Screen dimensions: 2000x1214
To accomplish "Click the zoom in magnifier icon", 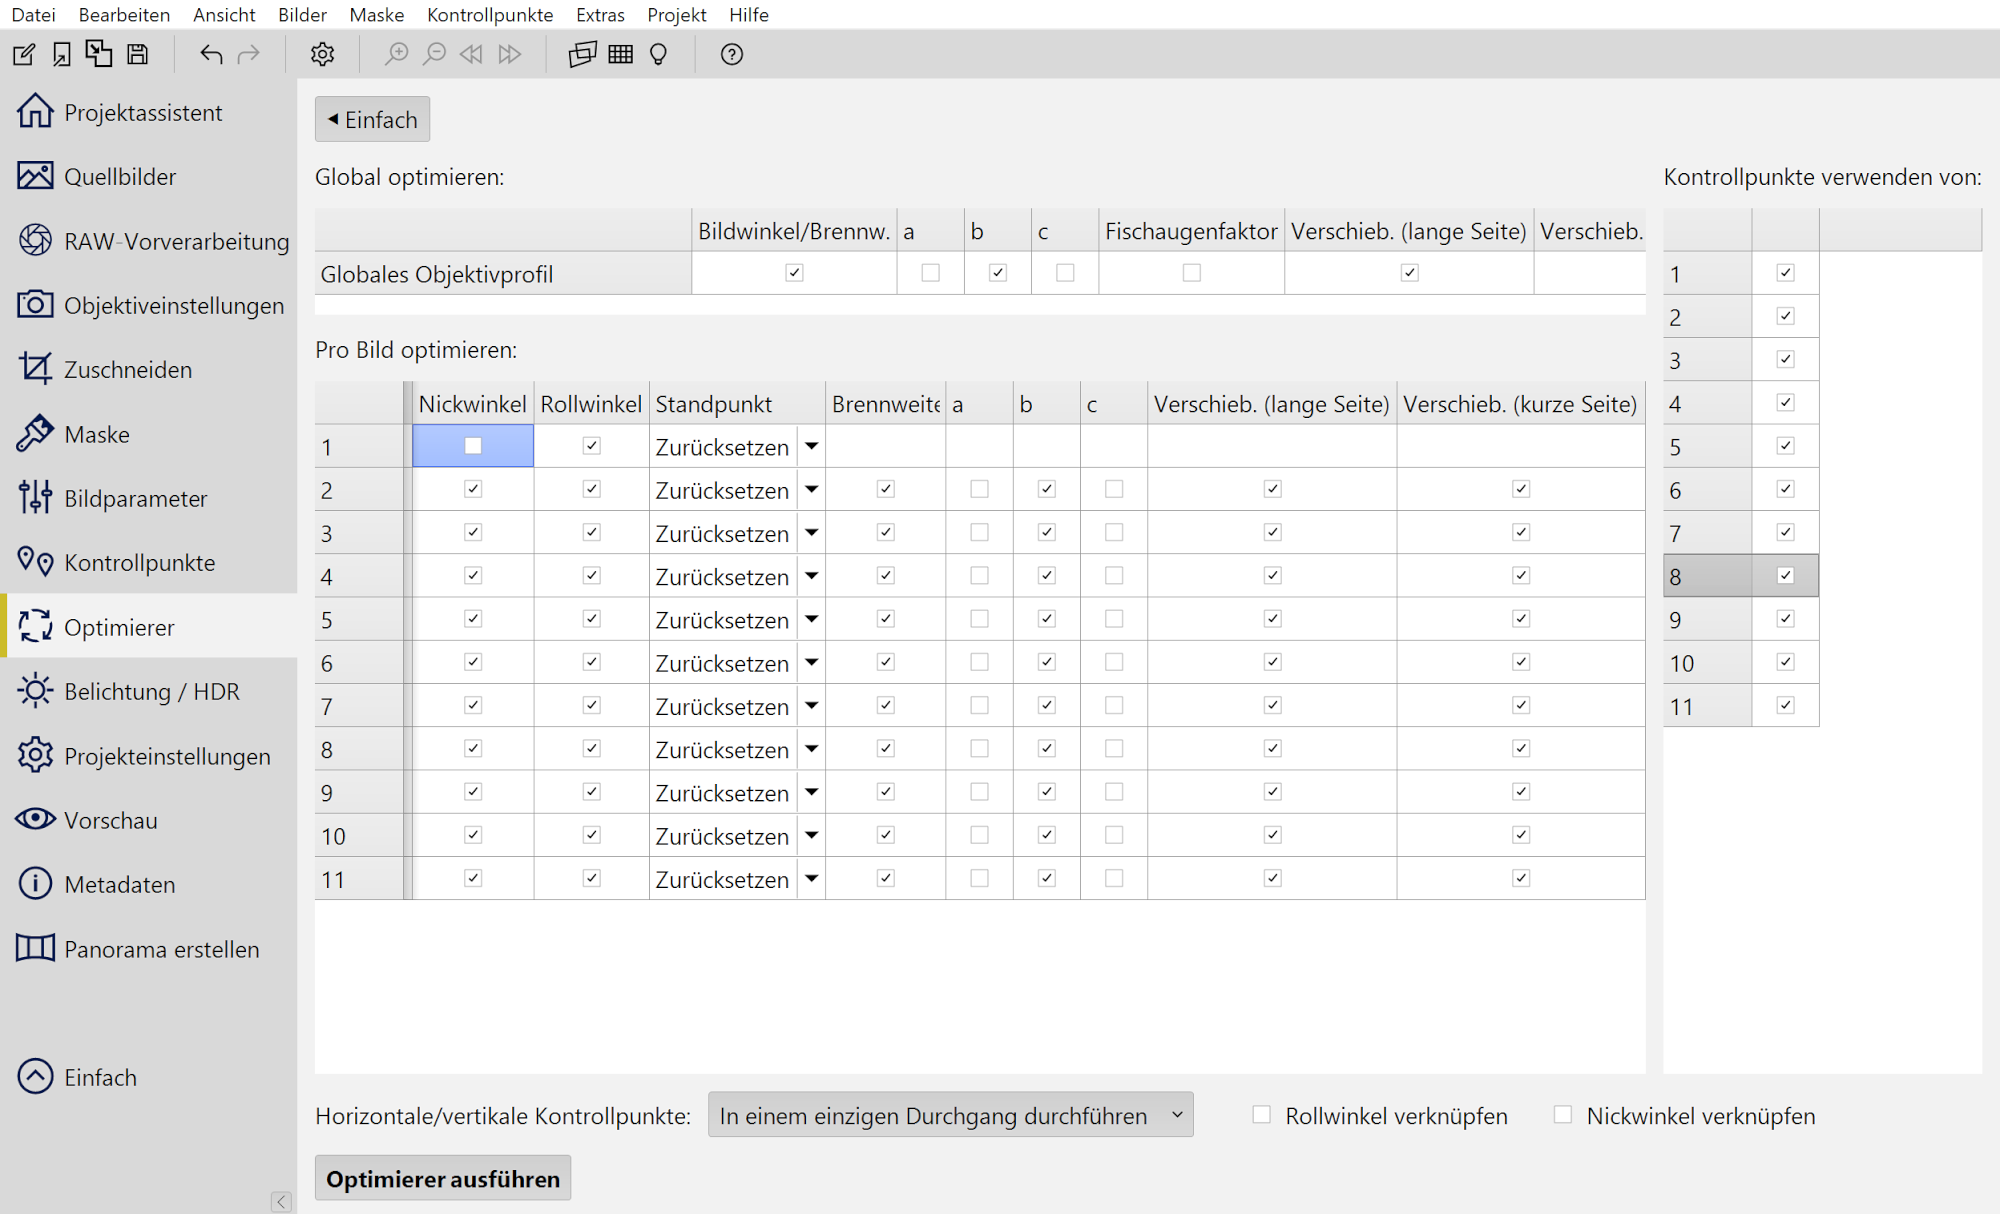I will coord(397,54).
